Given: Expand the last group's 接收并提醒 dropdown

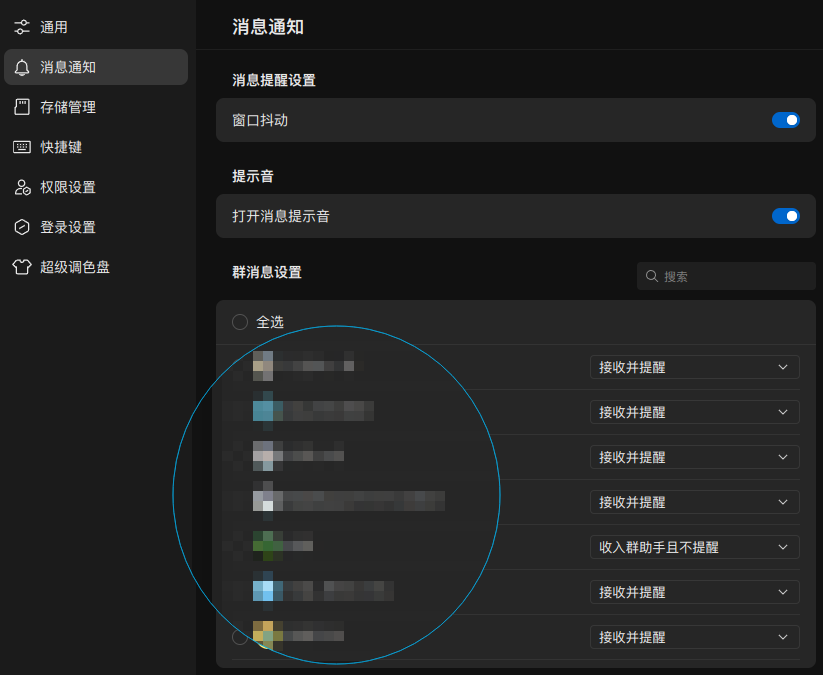Looking at the screenshot, I should pos(694,637).
